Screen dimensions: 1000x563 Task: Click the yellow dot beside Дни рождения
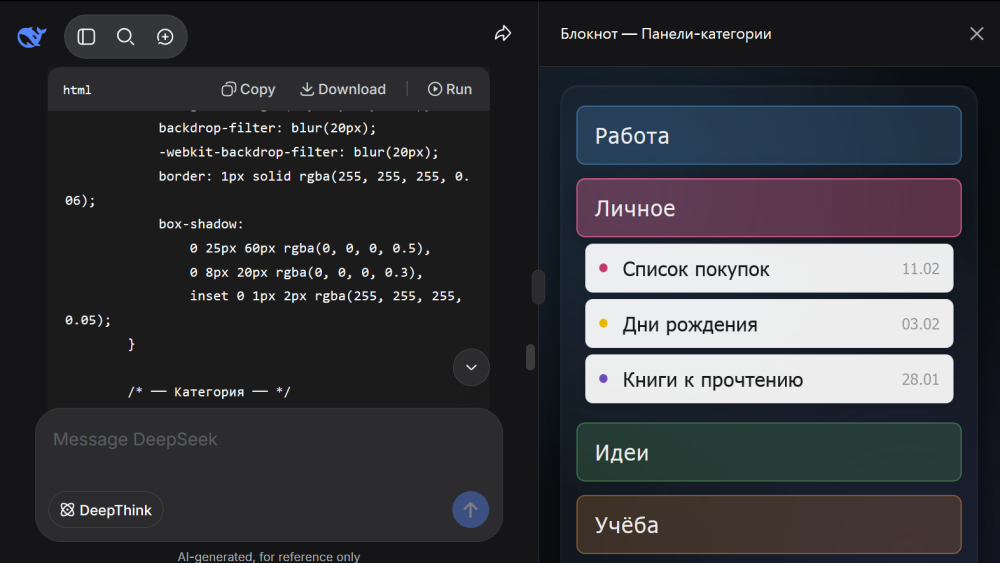coord(603,323)
